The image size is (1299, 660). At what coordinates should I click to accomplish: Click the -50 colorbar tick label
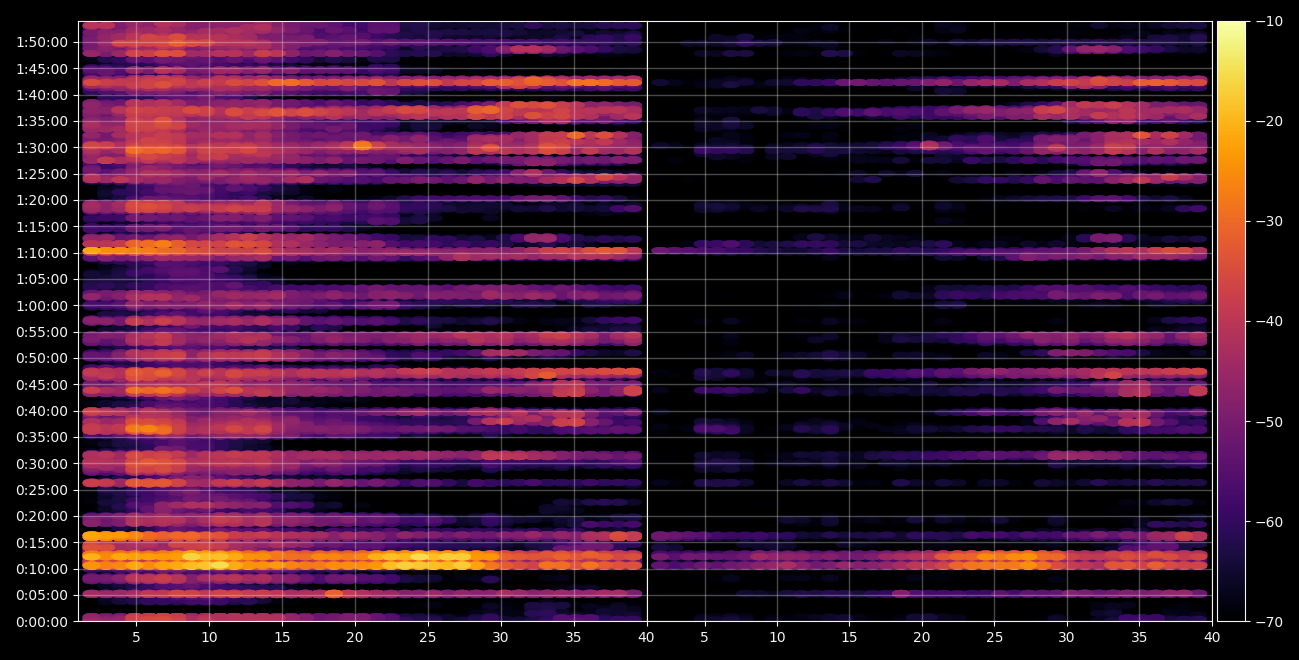point(1269,422)
